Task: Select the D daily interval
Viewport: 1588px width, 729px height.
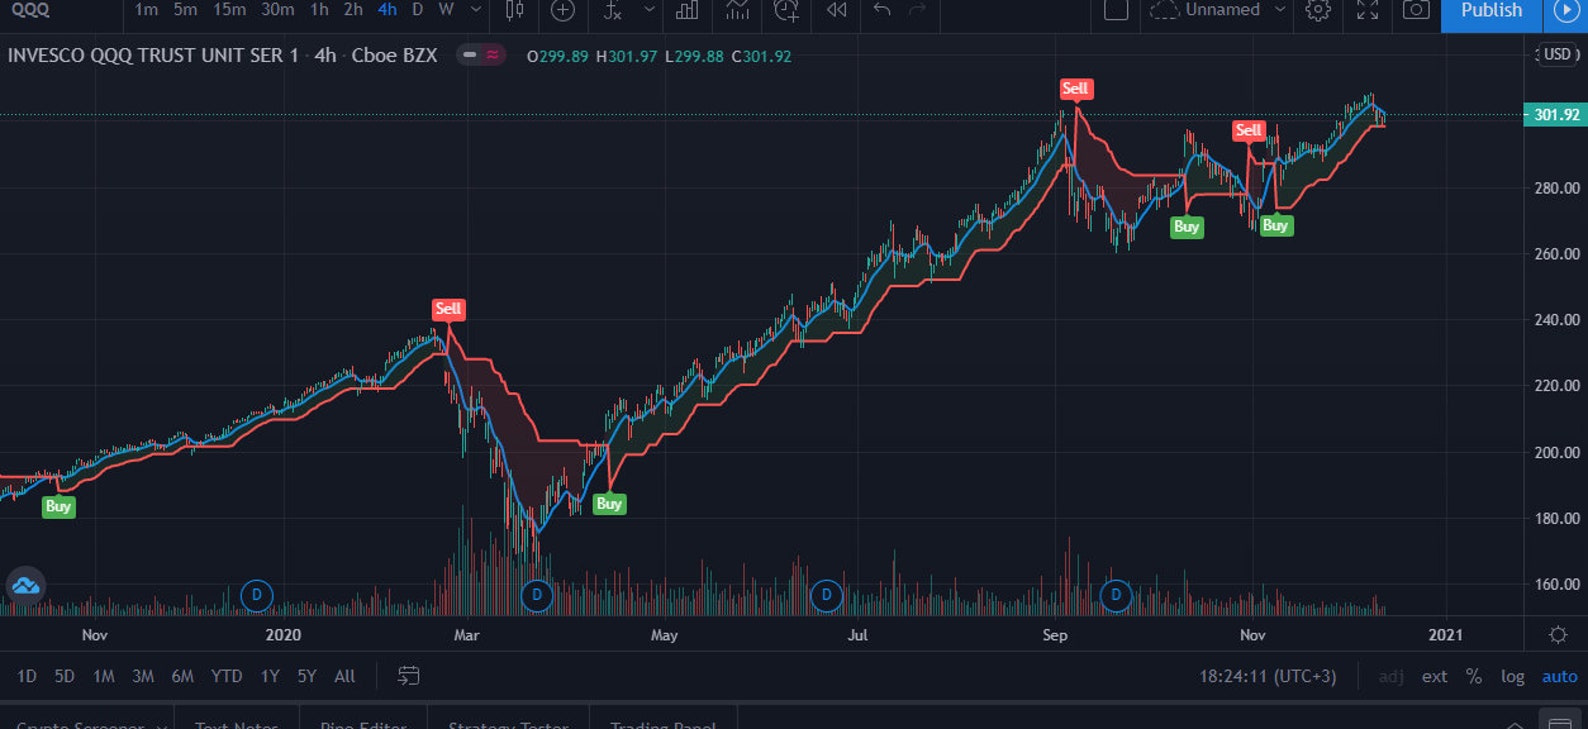Action: pyautogui.click(x=417, y=10)
